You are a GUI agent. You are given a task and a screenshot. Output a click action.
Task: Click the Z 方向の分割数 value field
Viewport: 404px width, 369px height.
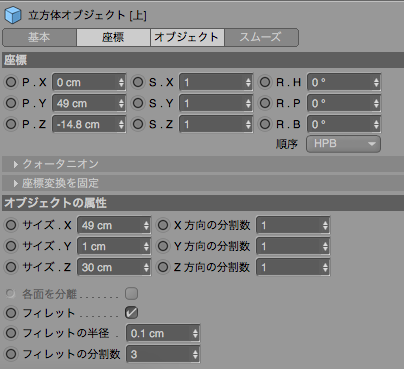(293, 267)
